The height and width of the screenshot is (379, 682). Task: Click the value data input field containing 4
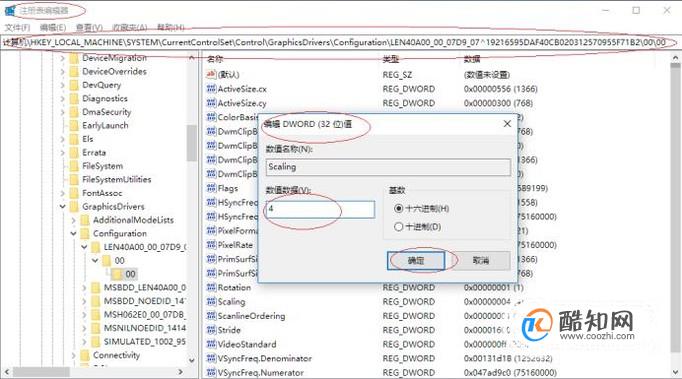tap(320, 209)
